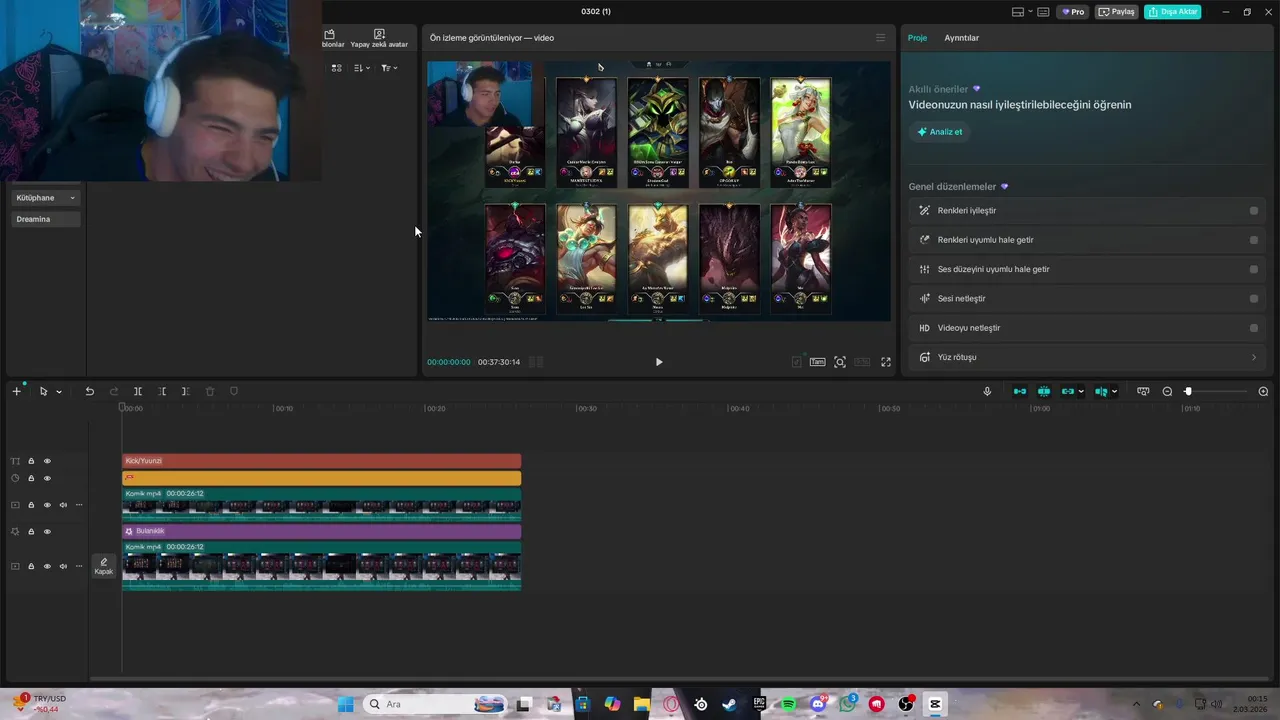The width and height of the screenshot is (1280, 720).
Task: Mute the Komik mp4 track above Bulanıklık
Action: [x=63, y=505]
